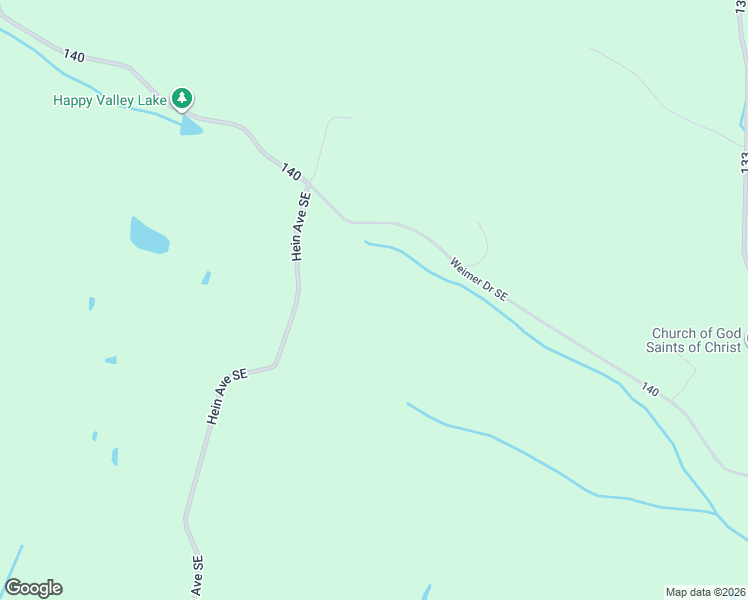This screenshot has width=748, height=600.
Task: Click the Hein Ave SE label at the road bend
Action: click(227, 396)
